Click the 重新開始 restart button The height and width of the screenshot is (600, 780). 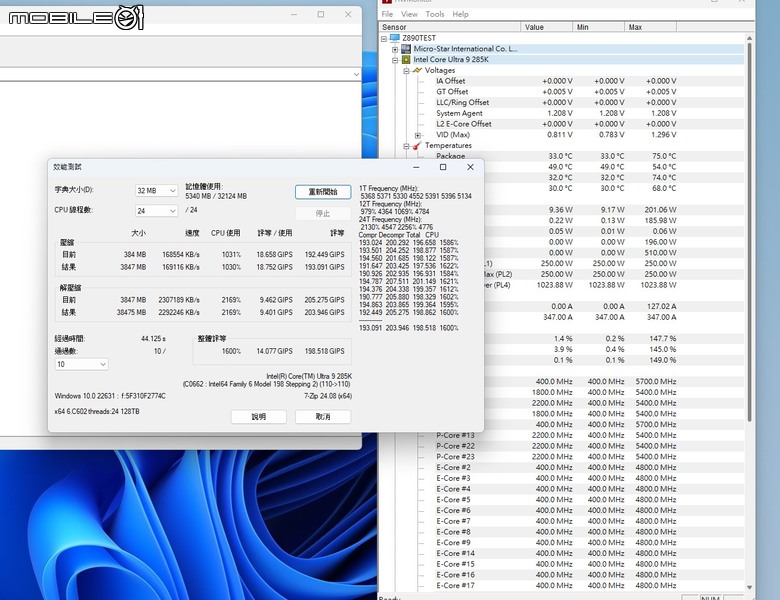pyautogui.click(x=323, y=192)
